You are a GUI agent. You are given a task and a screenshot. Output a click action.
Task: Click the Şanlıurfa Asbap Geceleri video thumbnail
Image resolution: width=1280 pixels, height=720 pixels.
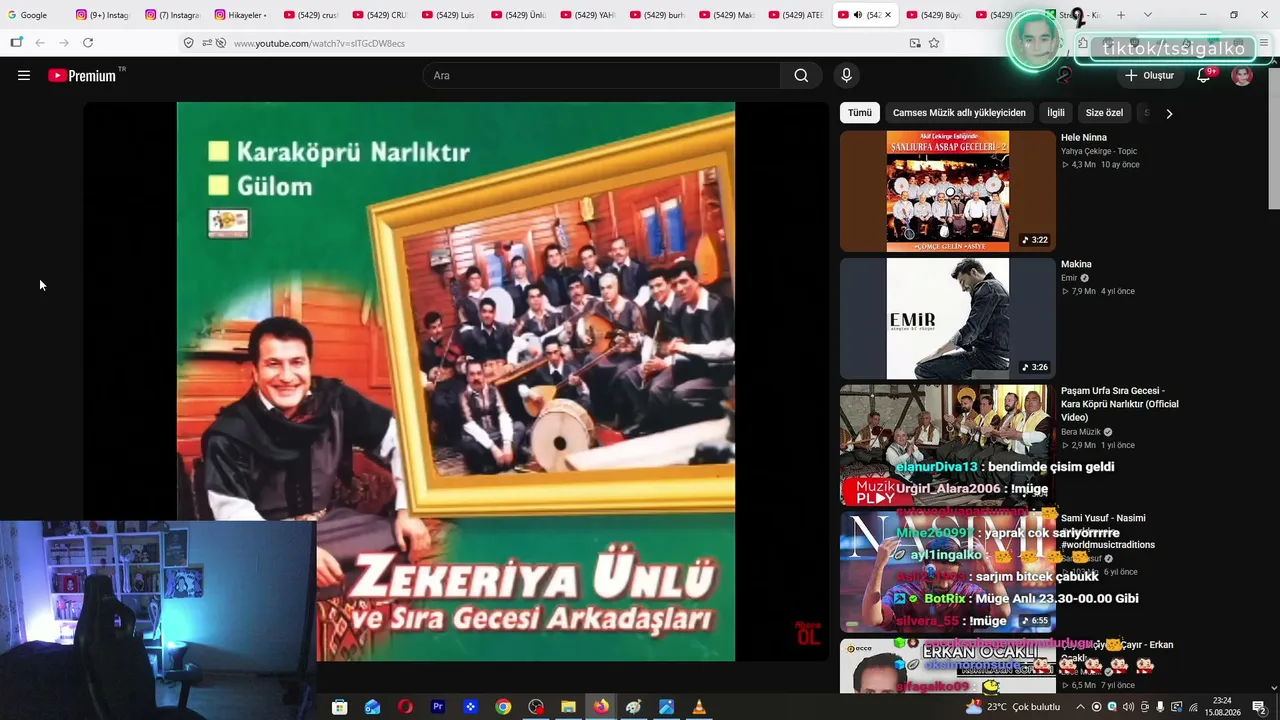(948, 191)
